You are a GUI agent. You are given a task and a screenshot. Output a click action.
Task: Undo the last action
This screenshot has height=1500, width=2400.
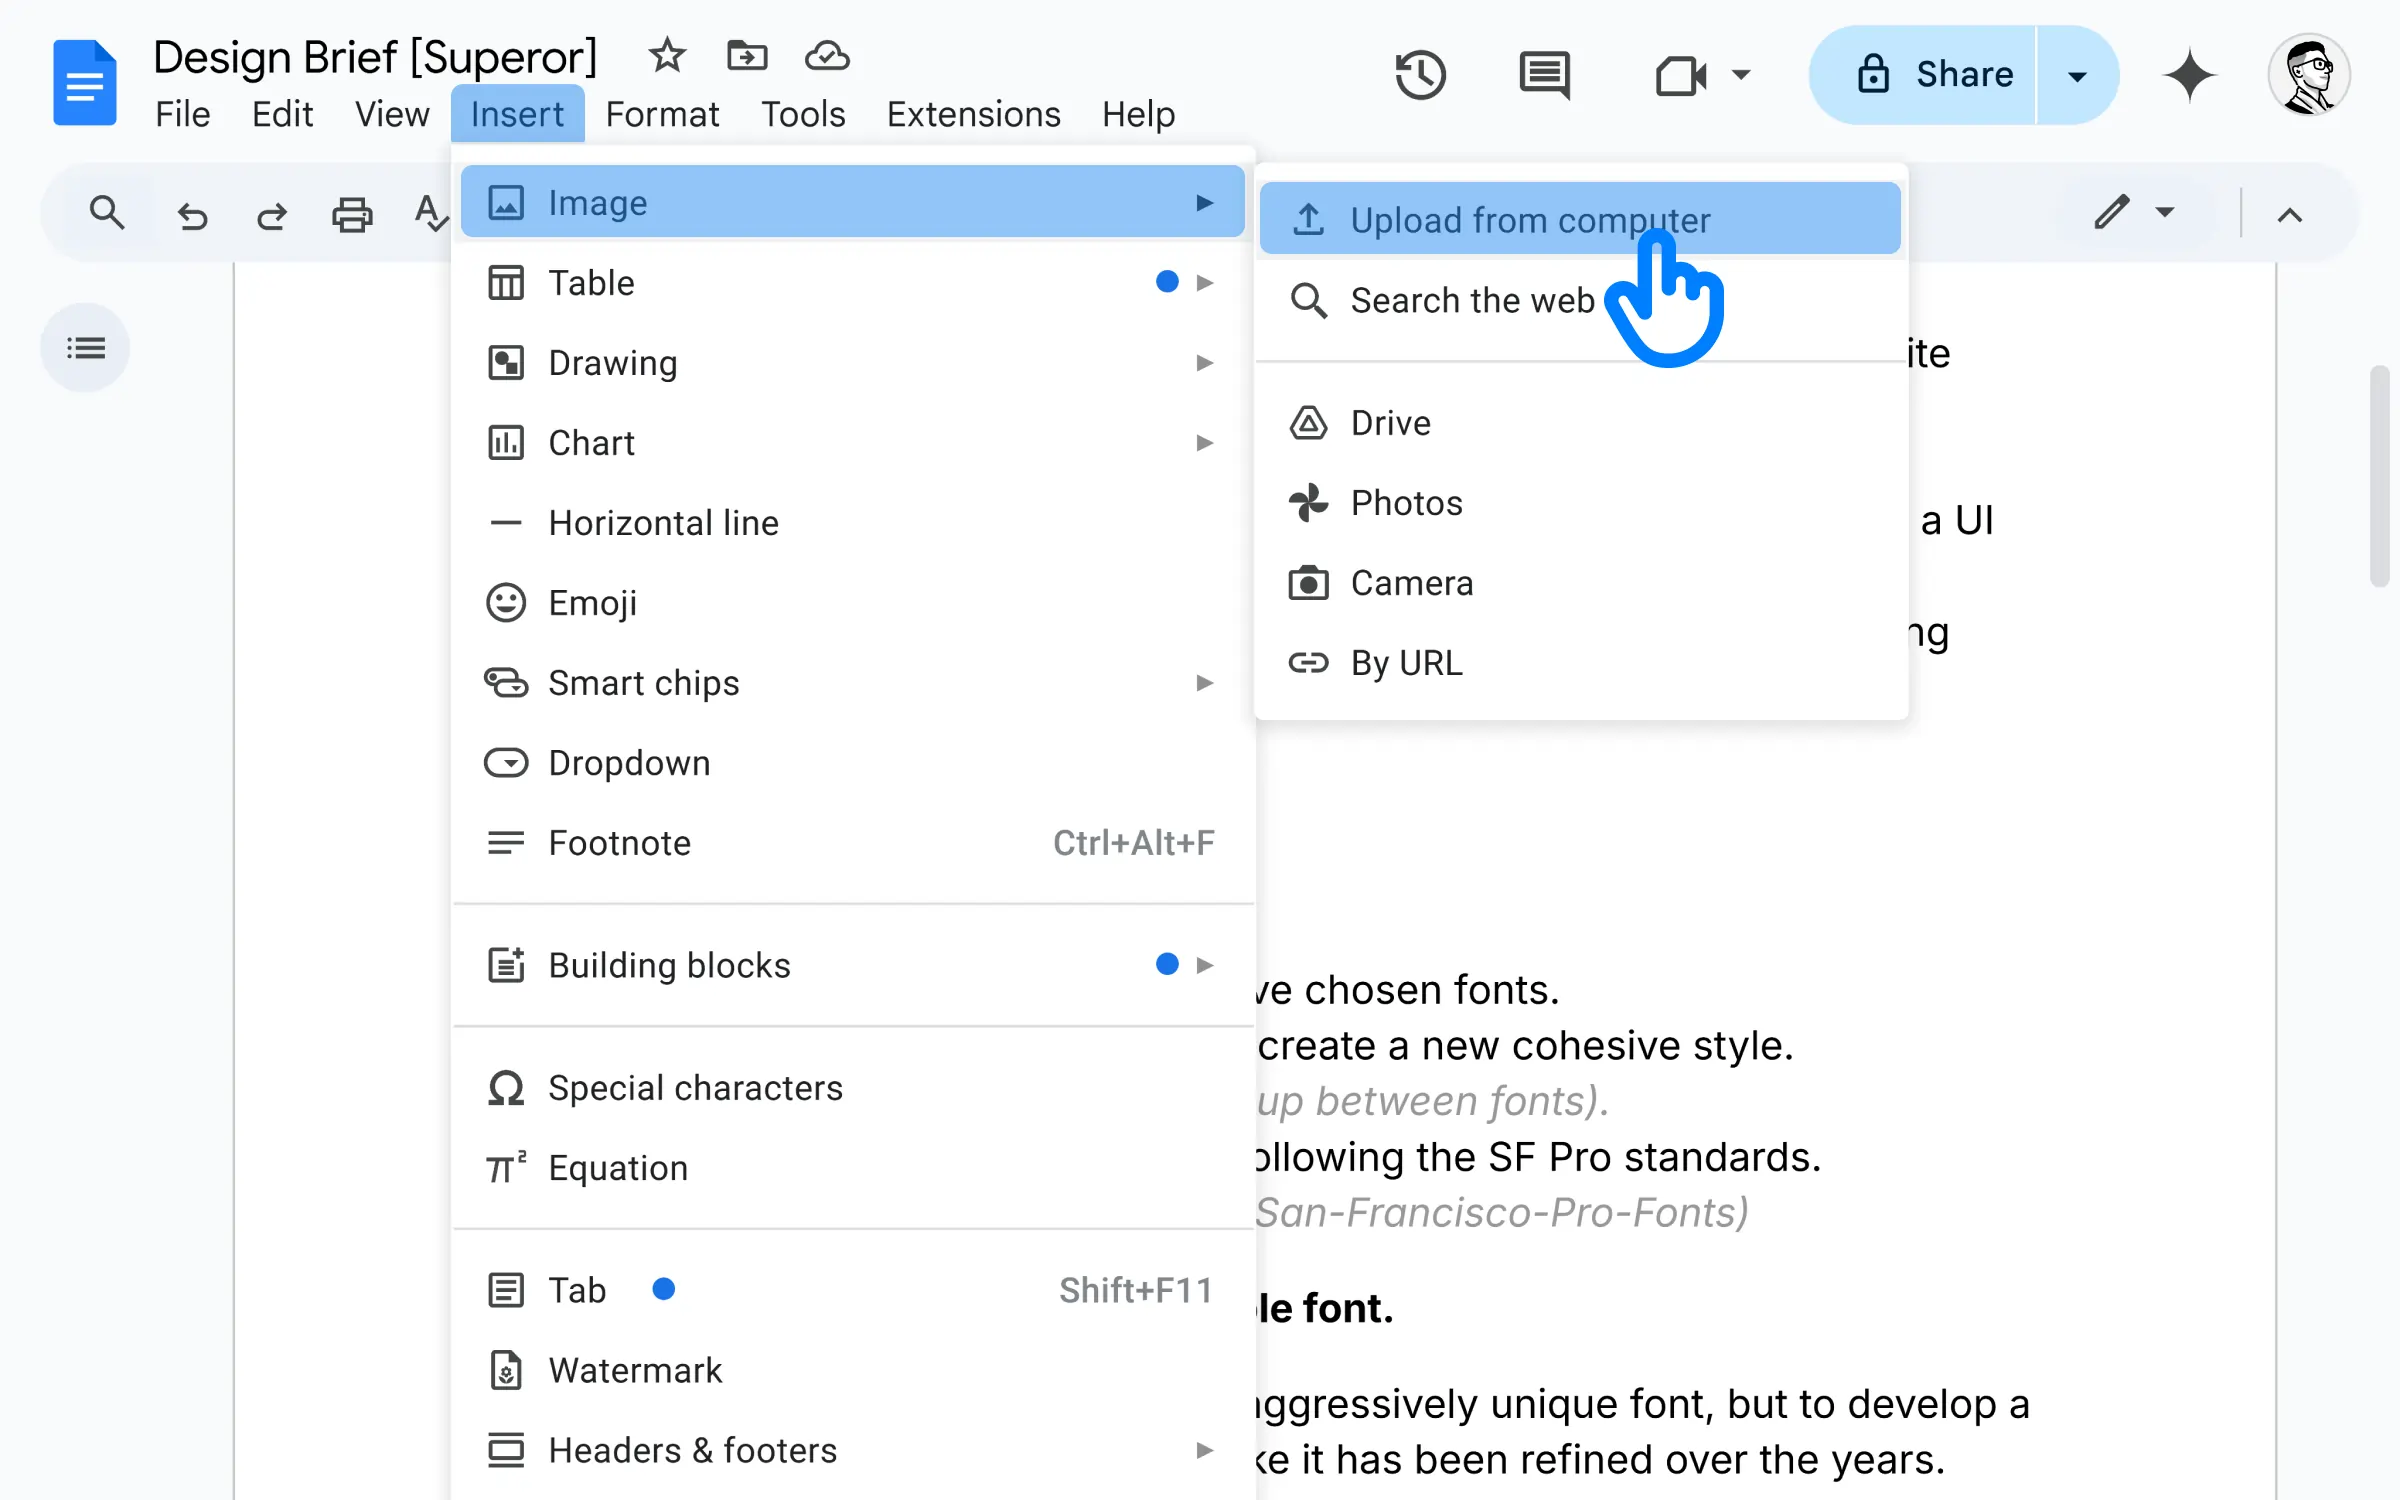pyautogui.click(x=192, y=215)
